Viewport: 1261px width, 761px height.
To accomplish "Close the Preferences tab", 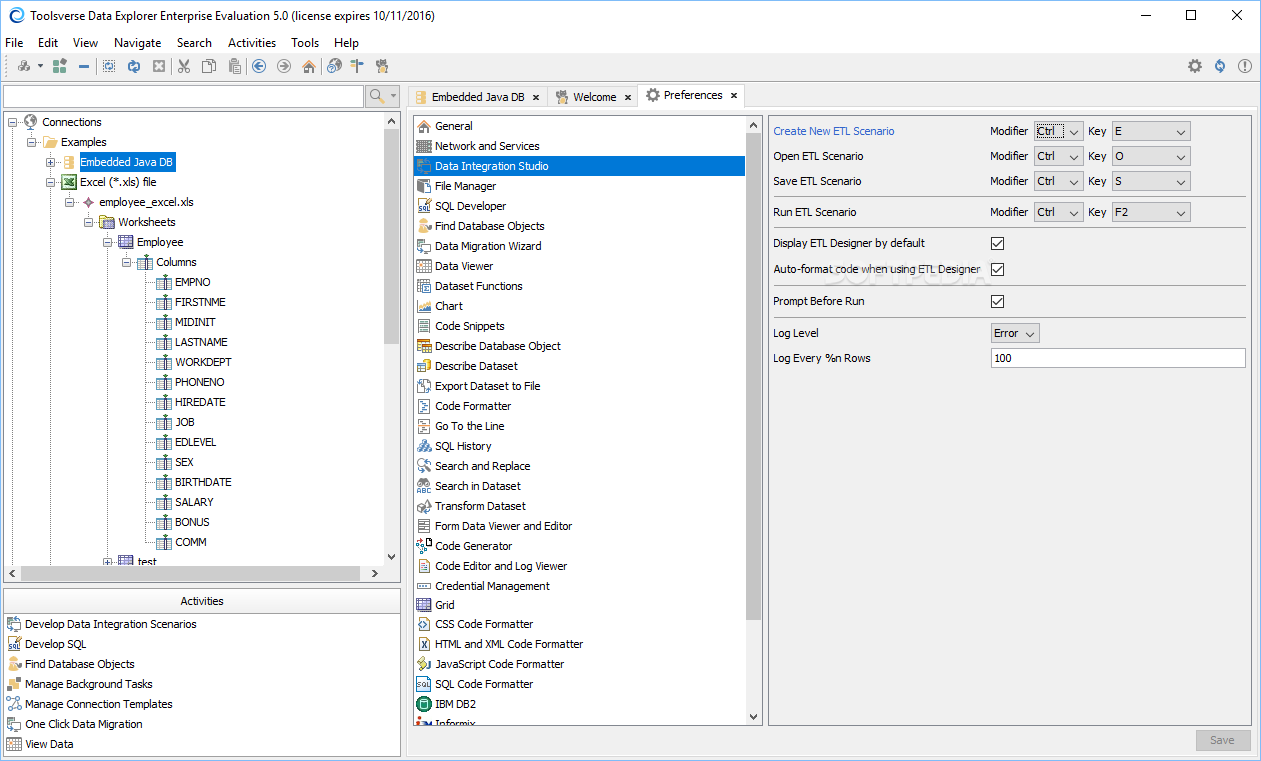I will pos(733,95).
